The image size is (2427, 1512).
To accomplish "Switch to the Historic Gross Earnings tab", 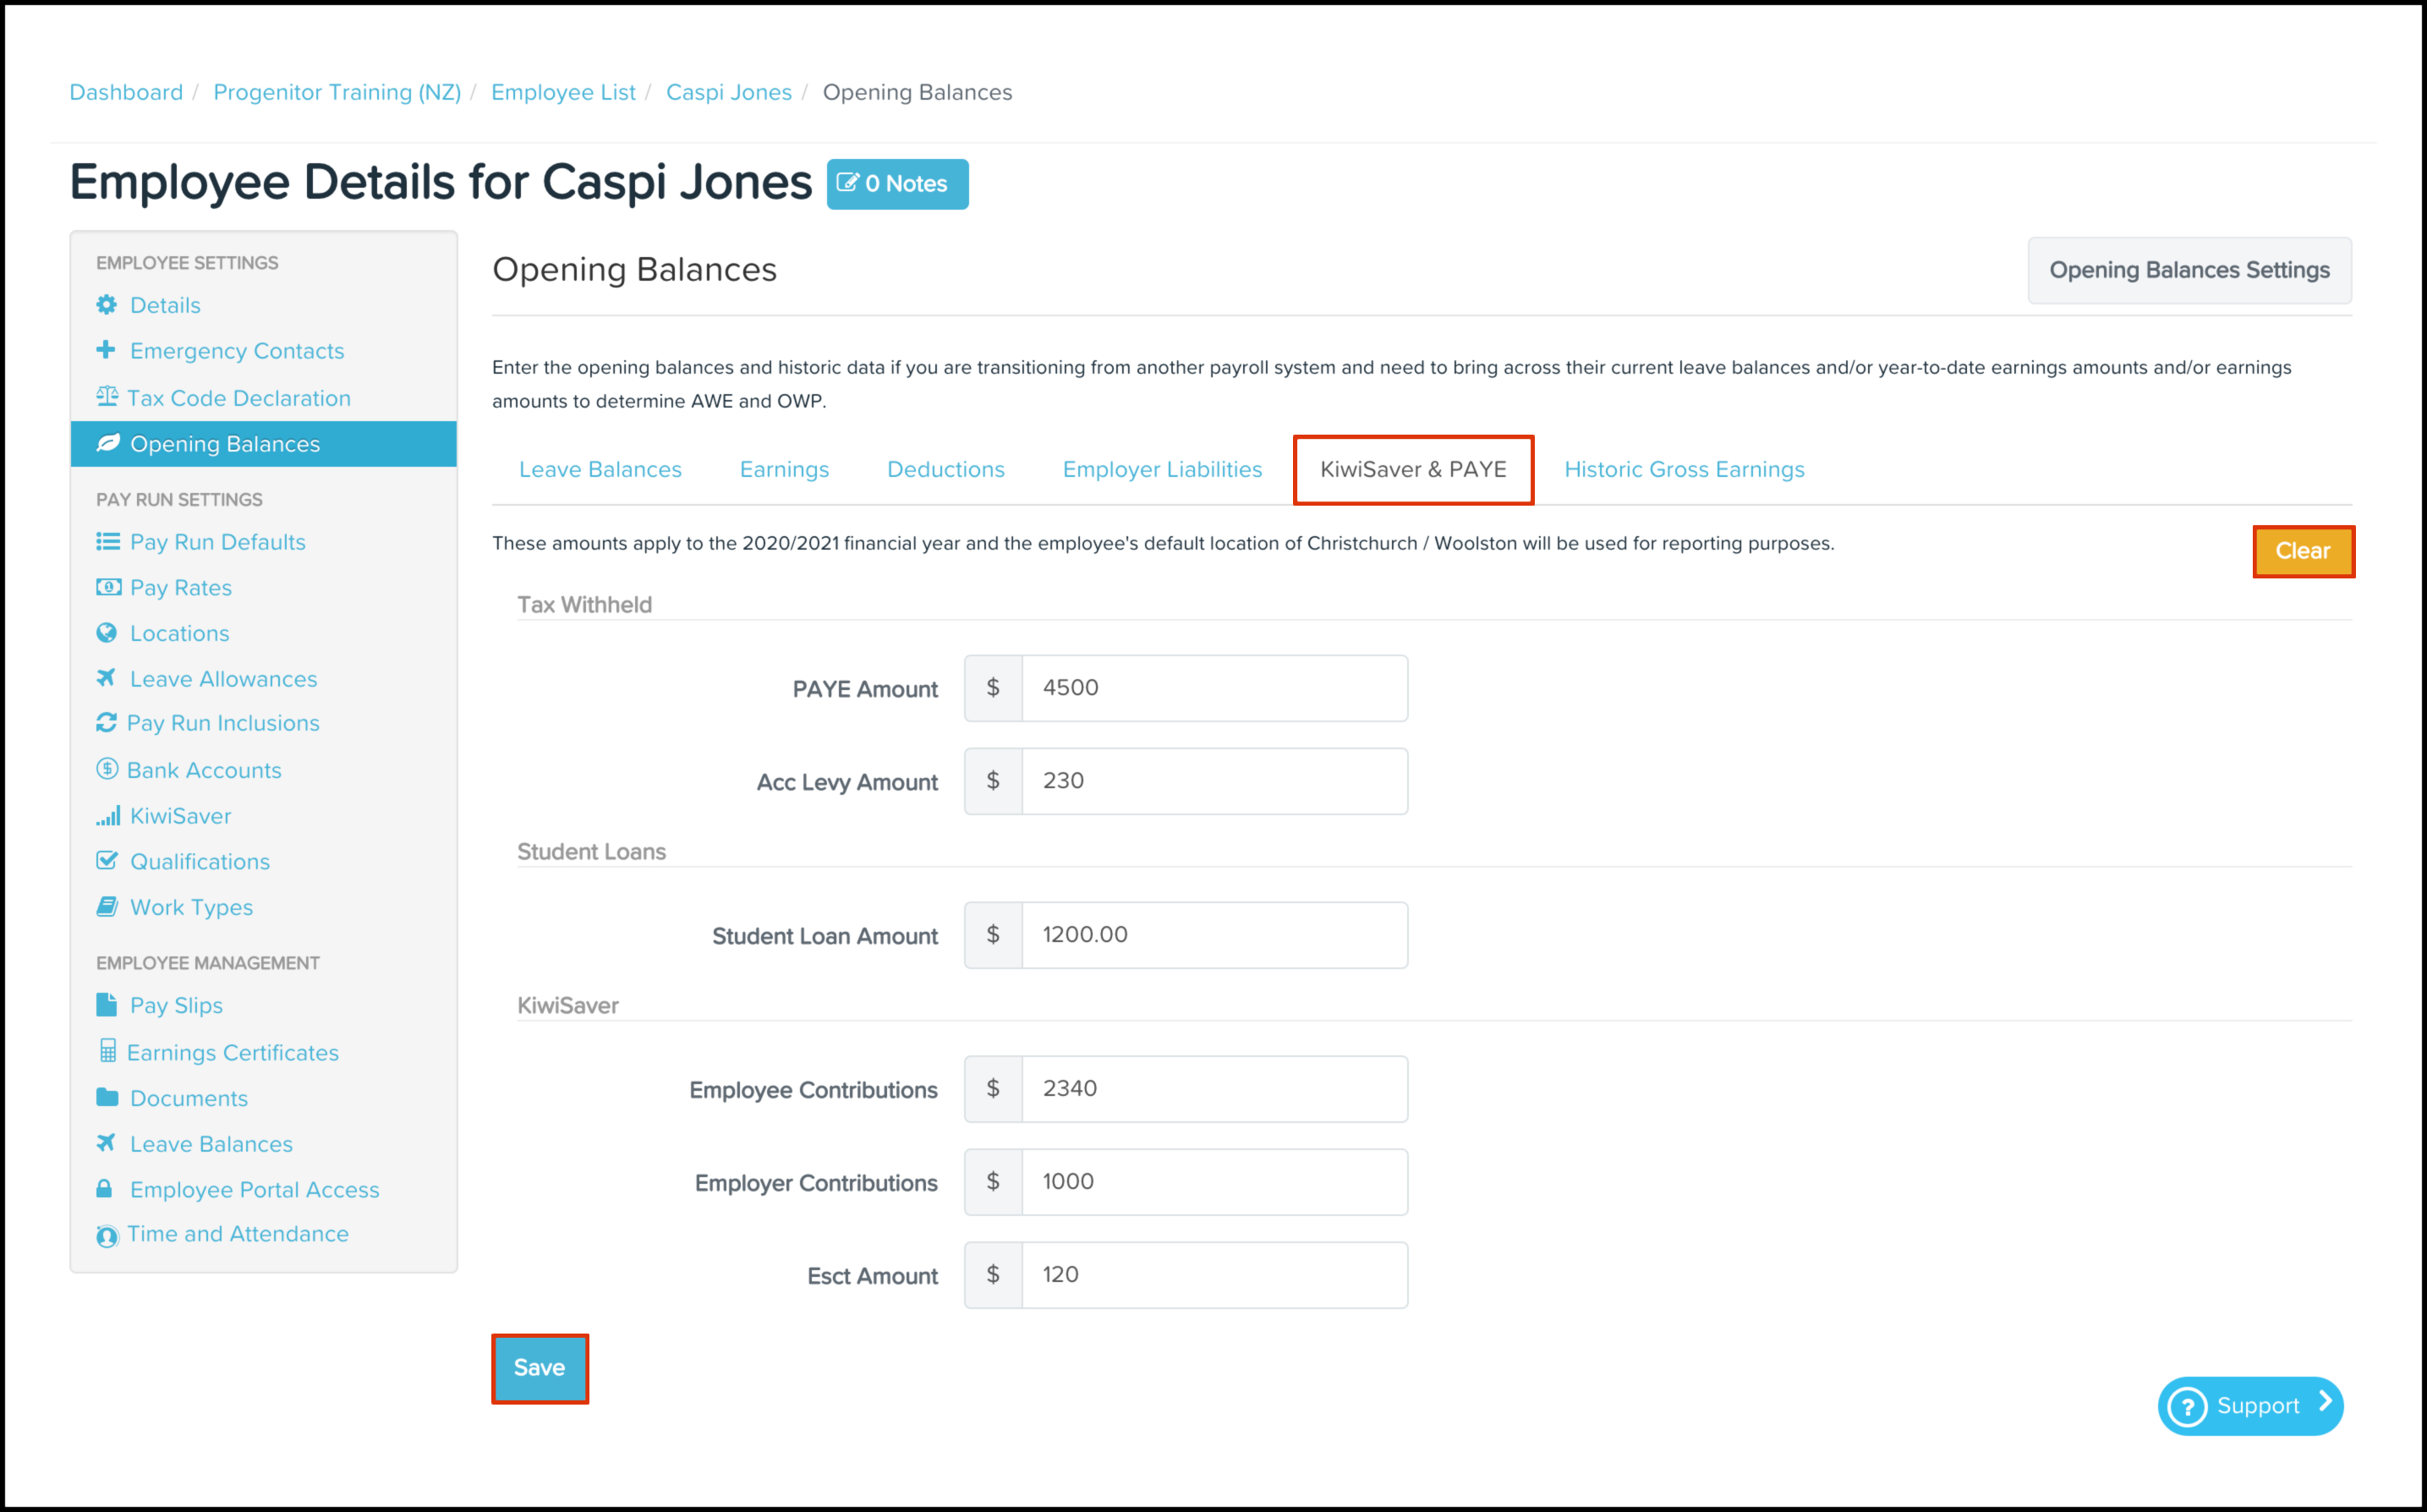I will coord(1684,469).
